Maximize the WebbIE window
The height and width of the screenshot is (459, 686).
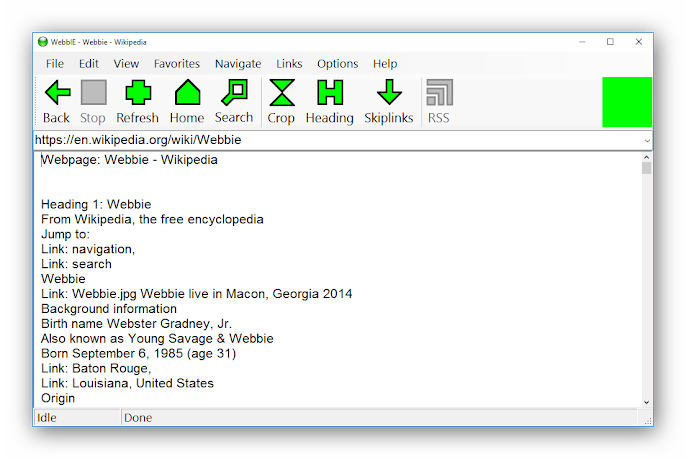click(610, 42)
